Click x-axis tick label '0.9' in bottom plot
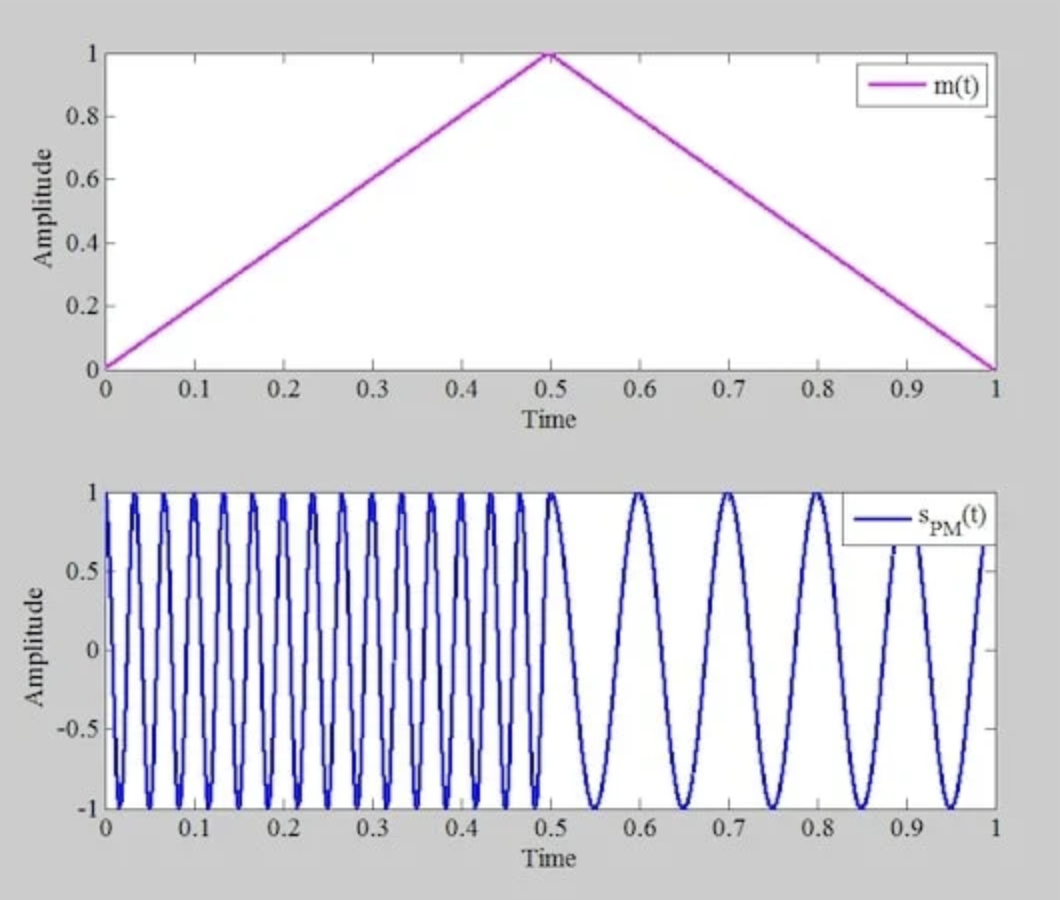The image size is (1060, 900). tap(907, 828)
